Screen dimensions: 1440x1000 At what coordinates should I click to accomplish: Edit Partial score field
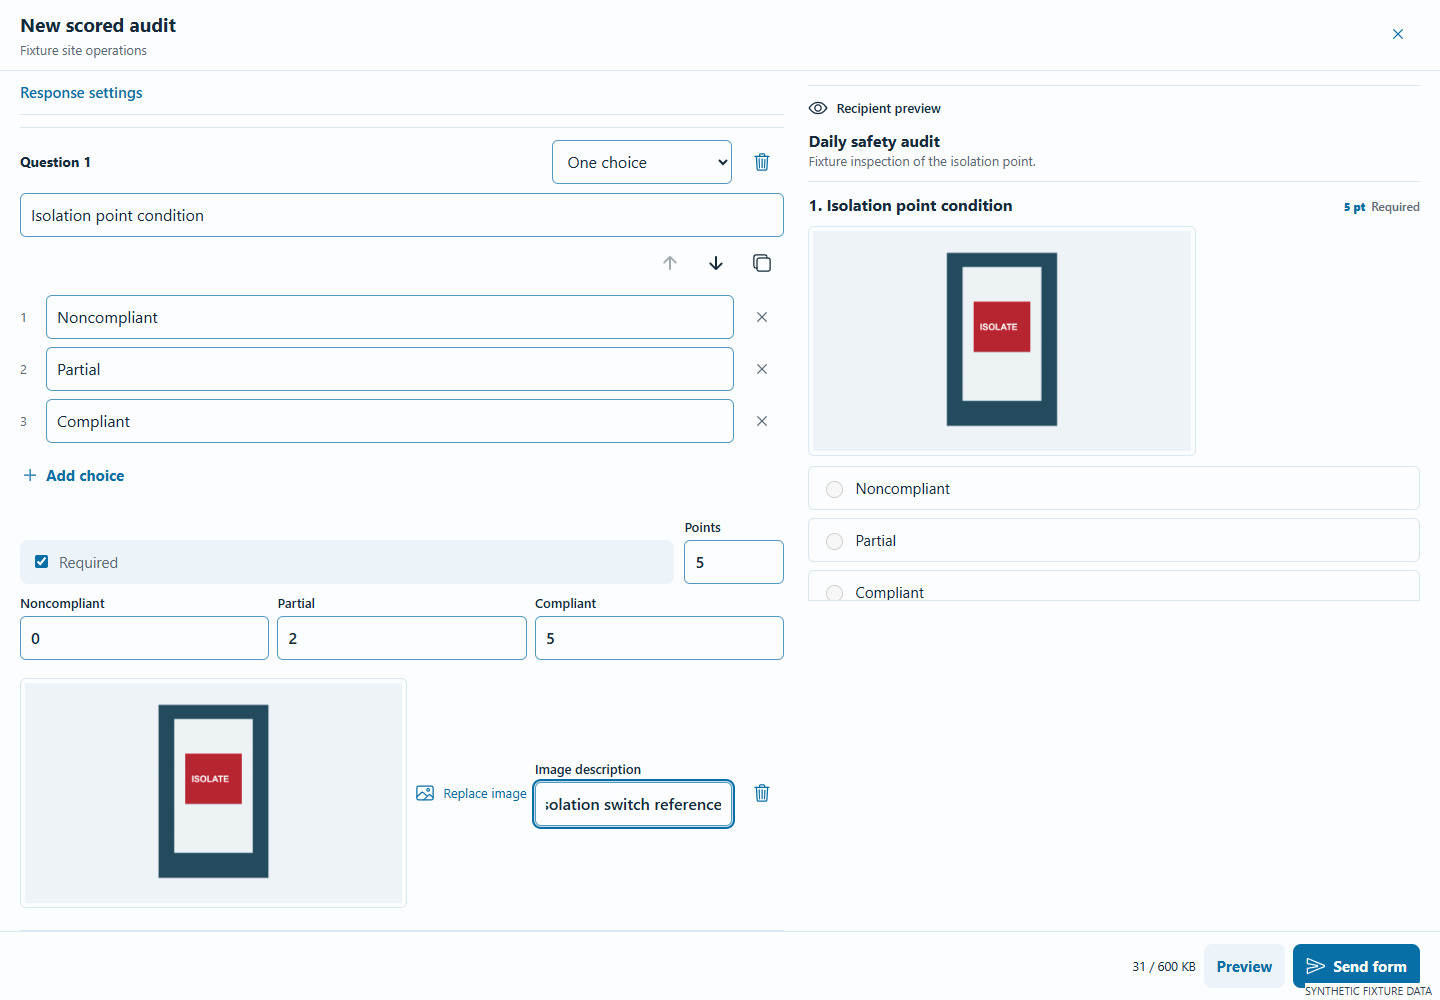(x=402, y=638)
